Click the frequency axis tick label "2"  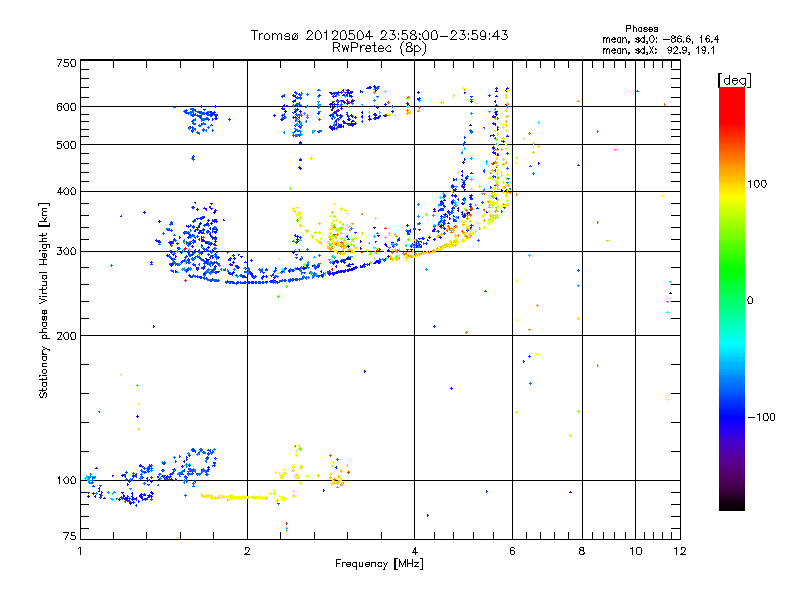click(247, 551)
